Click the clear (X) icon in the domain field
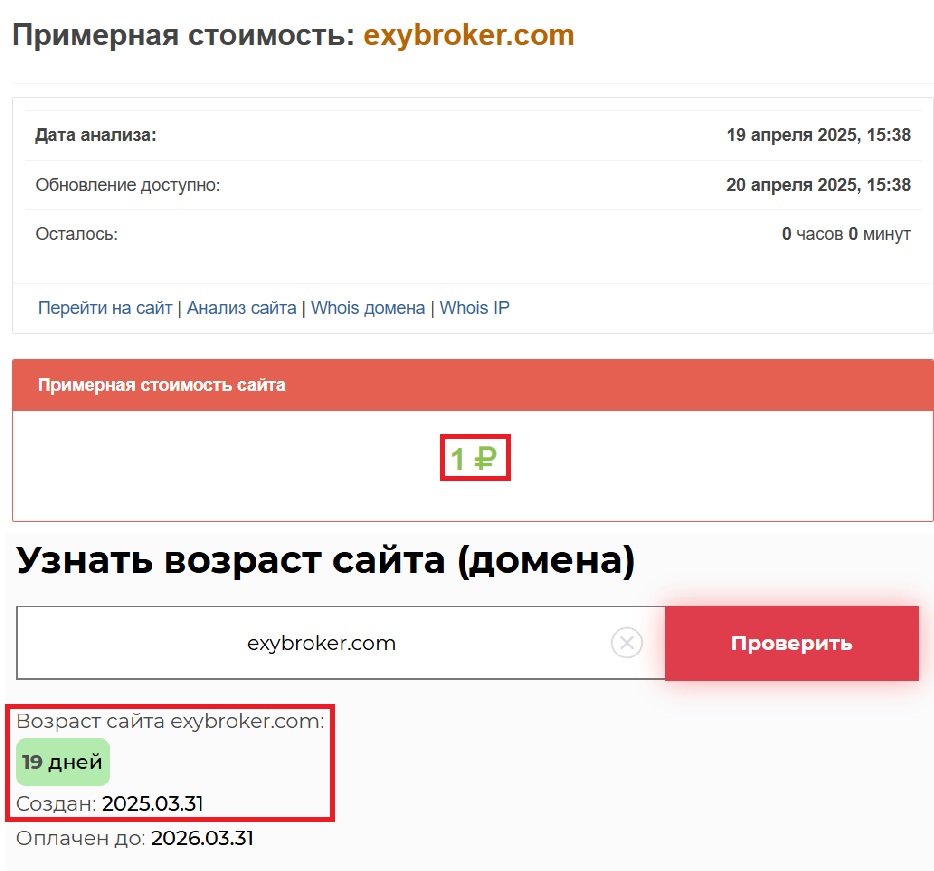934x871 pixels. 627,643
